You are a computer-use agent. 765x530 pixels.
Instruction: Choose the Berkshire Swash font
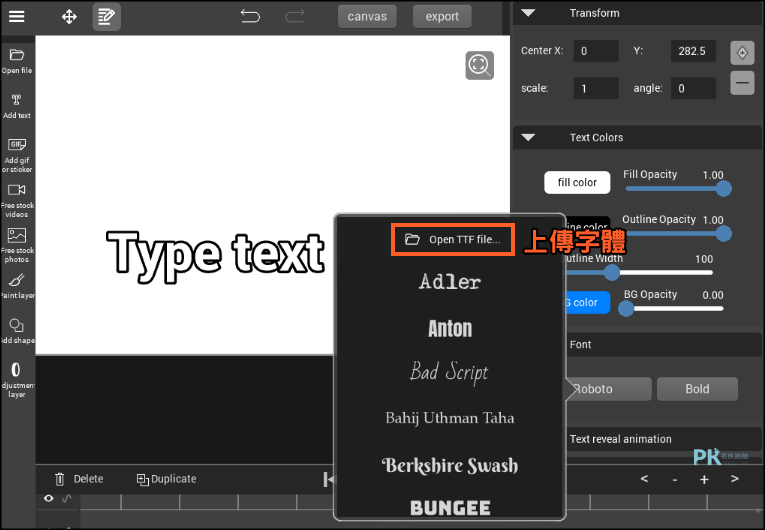450,465
